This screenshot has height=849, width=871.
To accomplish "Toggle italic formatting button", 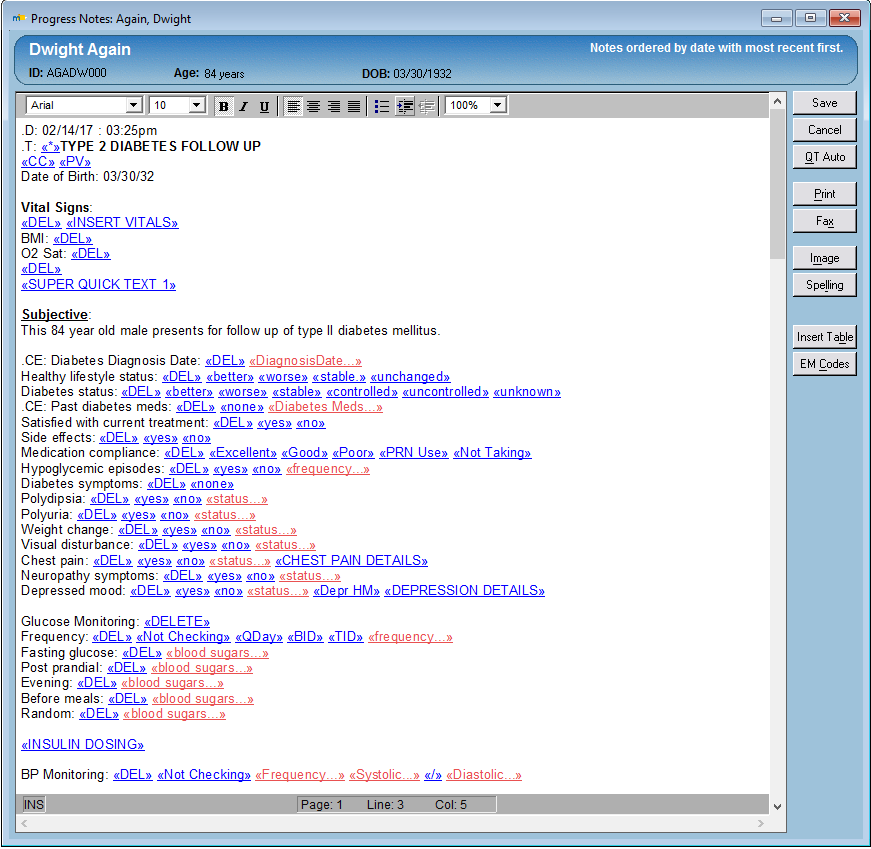I will 244,106.
